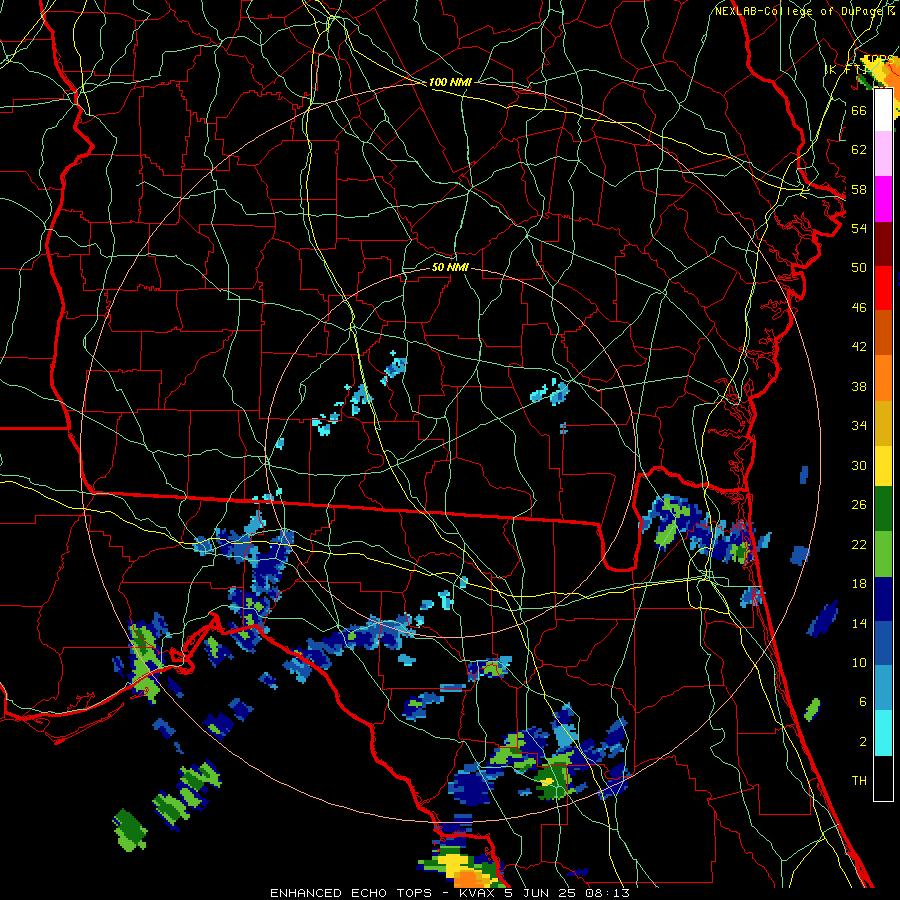Click the cyan legend color band
The image size is (900, 900).
[x=883, y=733]
